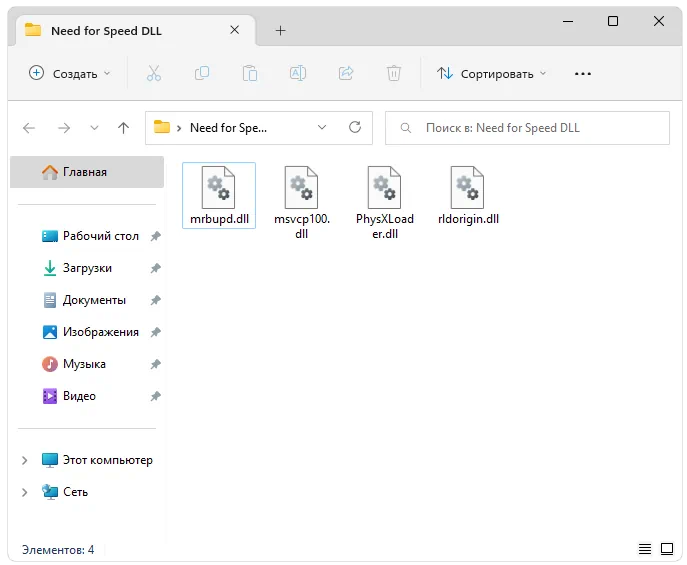
Task: Click the Paste clipboard icon
Action: (250, 74)
